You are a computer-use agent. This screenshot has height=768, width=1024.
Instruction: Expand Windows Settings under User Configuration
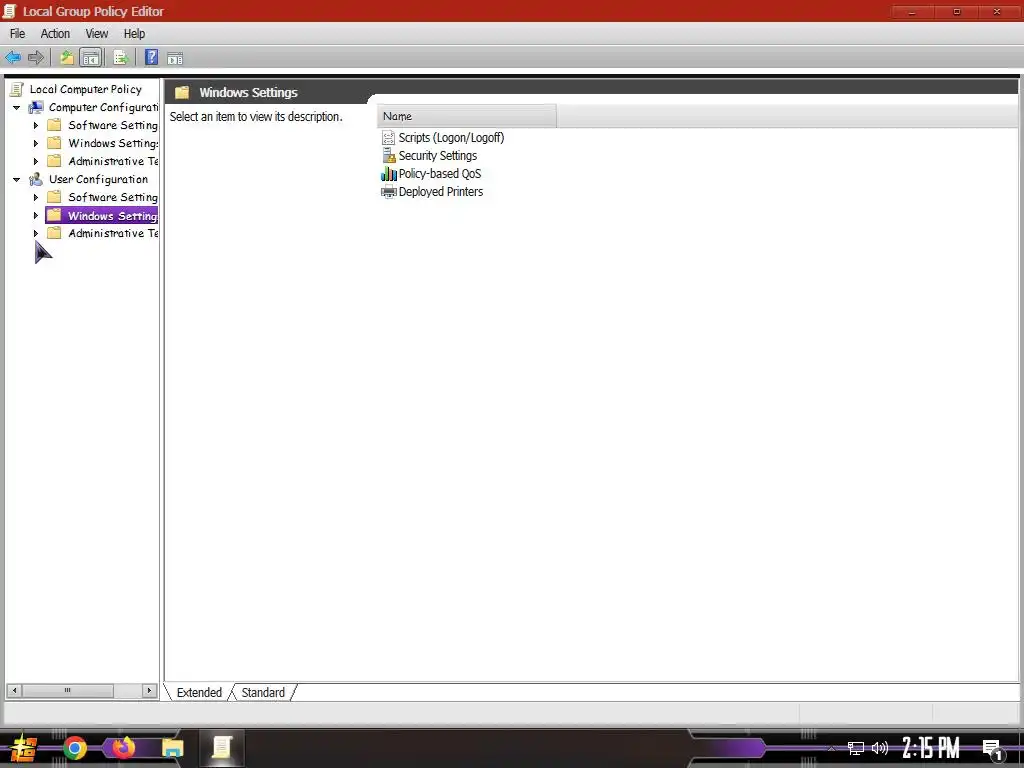click(x=36, y=215)
